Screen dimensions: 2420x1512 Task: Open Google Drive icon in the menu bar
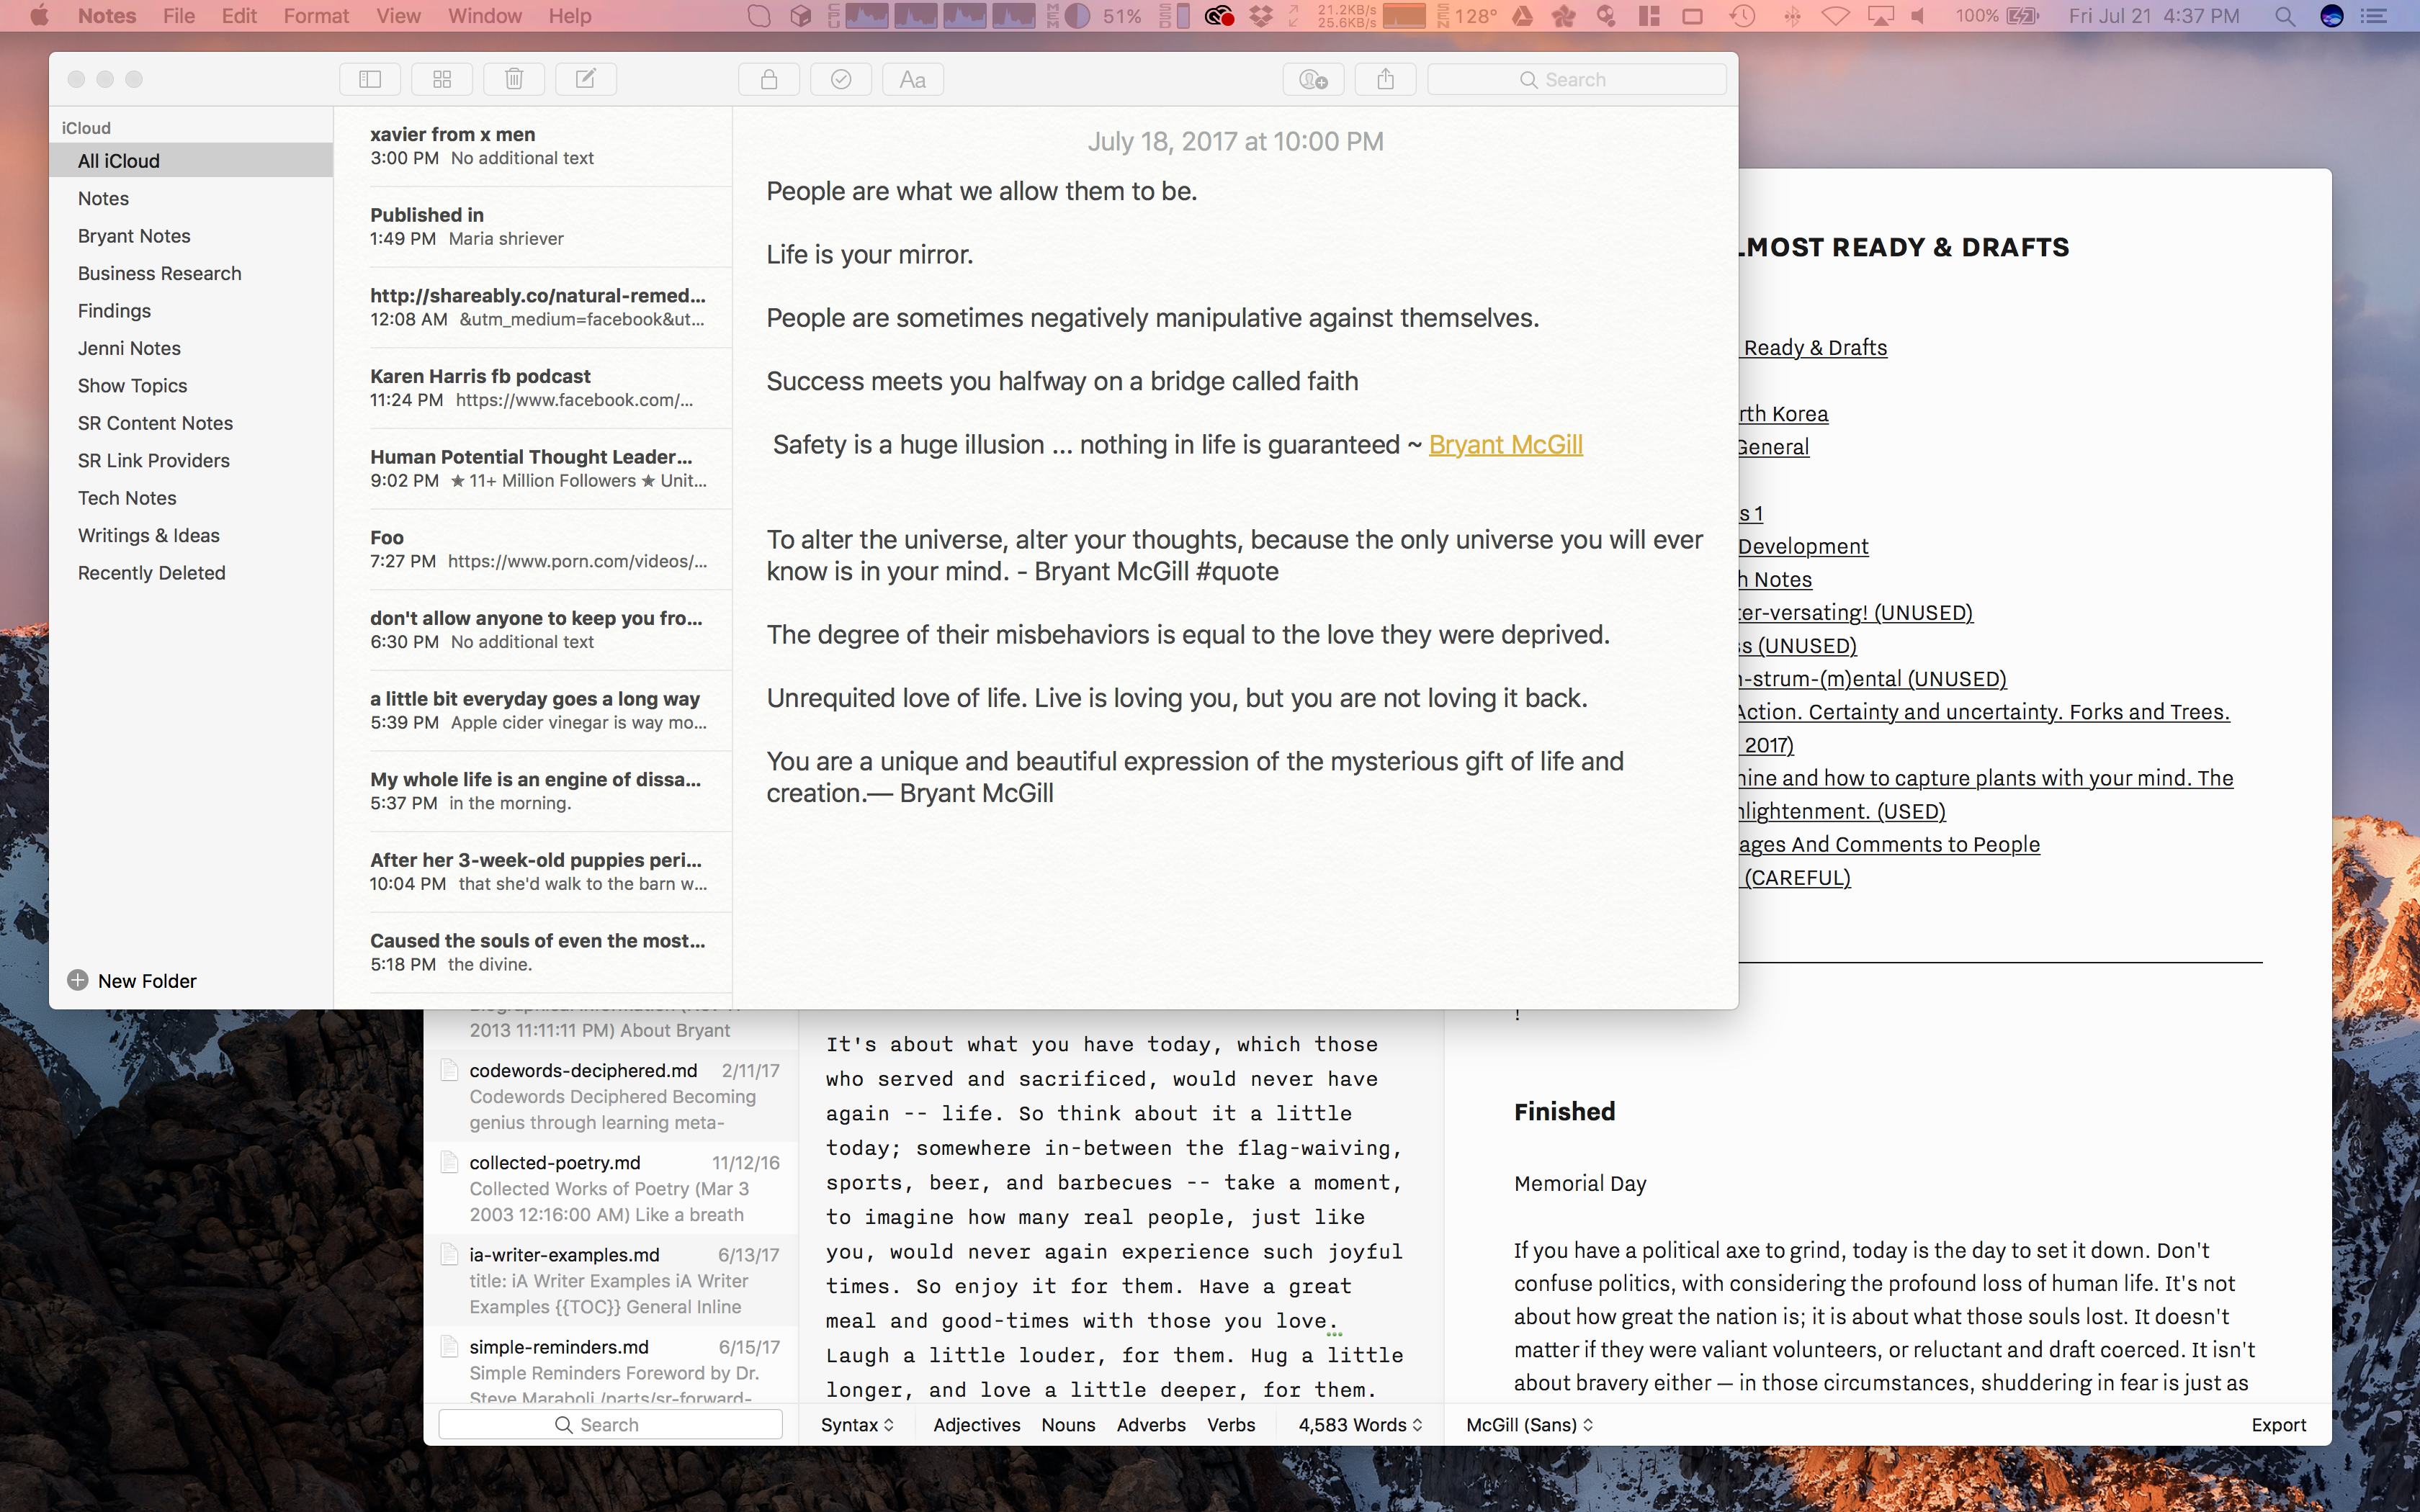tap(1522, 16)
